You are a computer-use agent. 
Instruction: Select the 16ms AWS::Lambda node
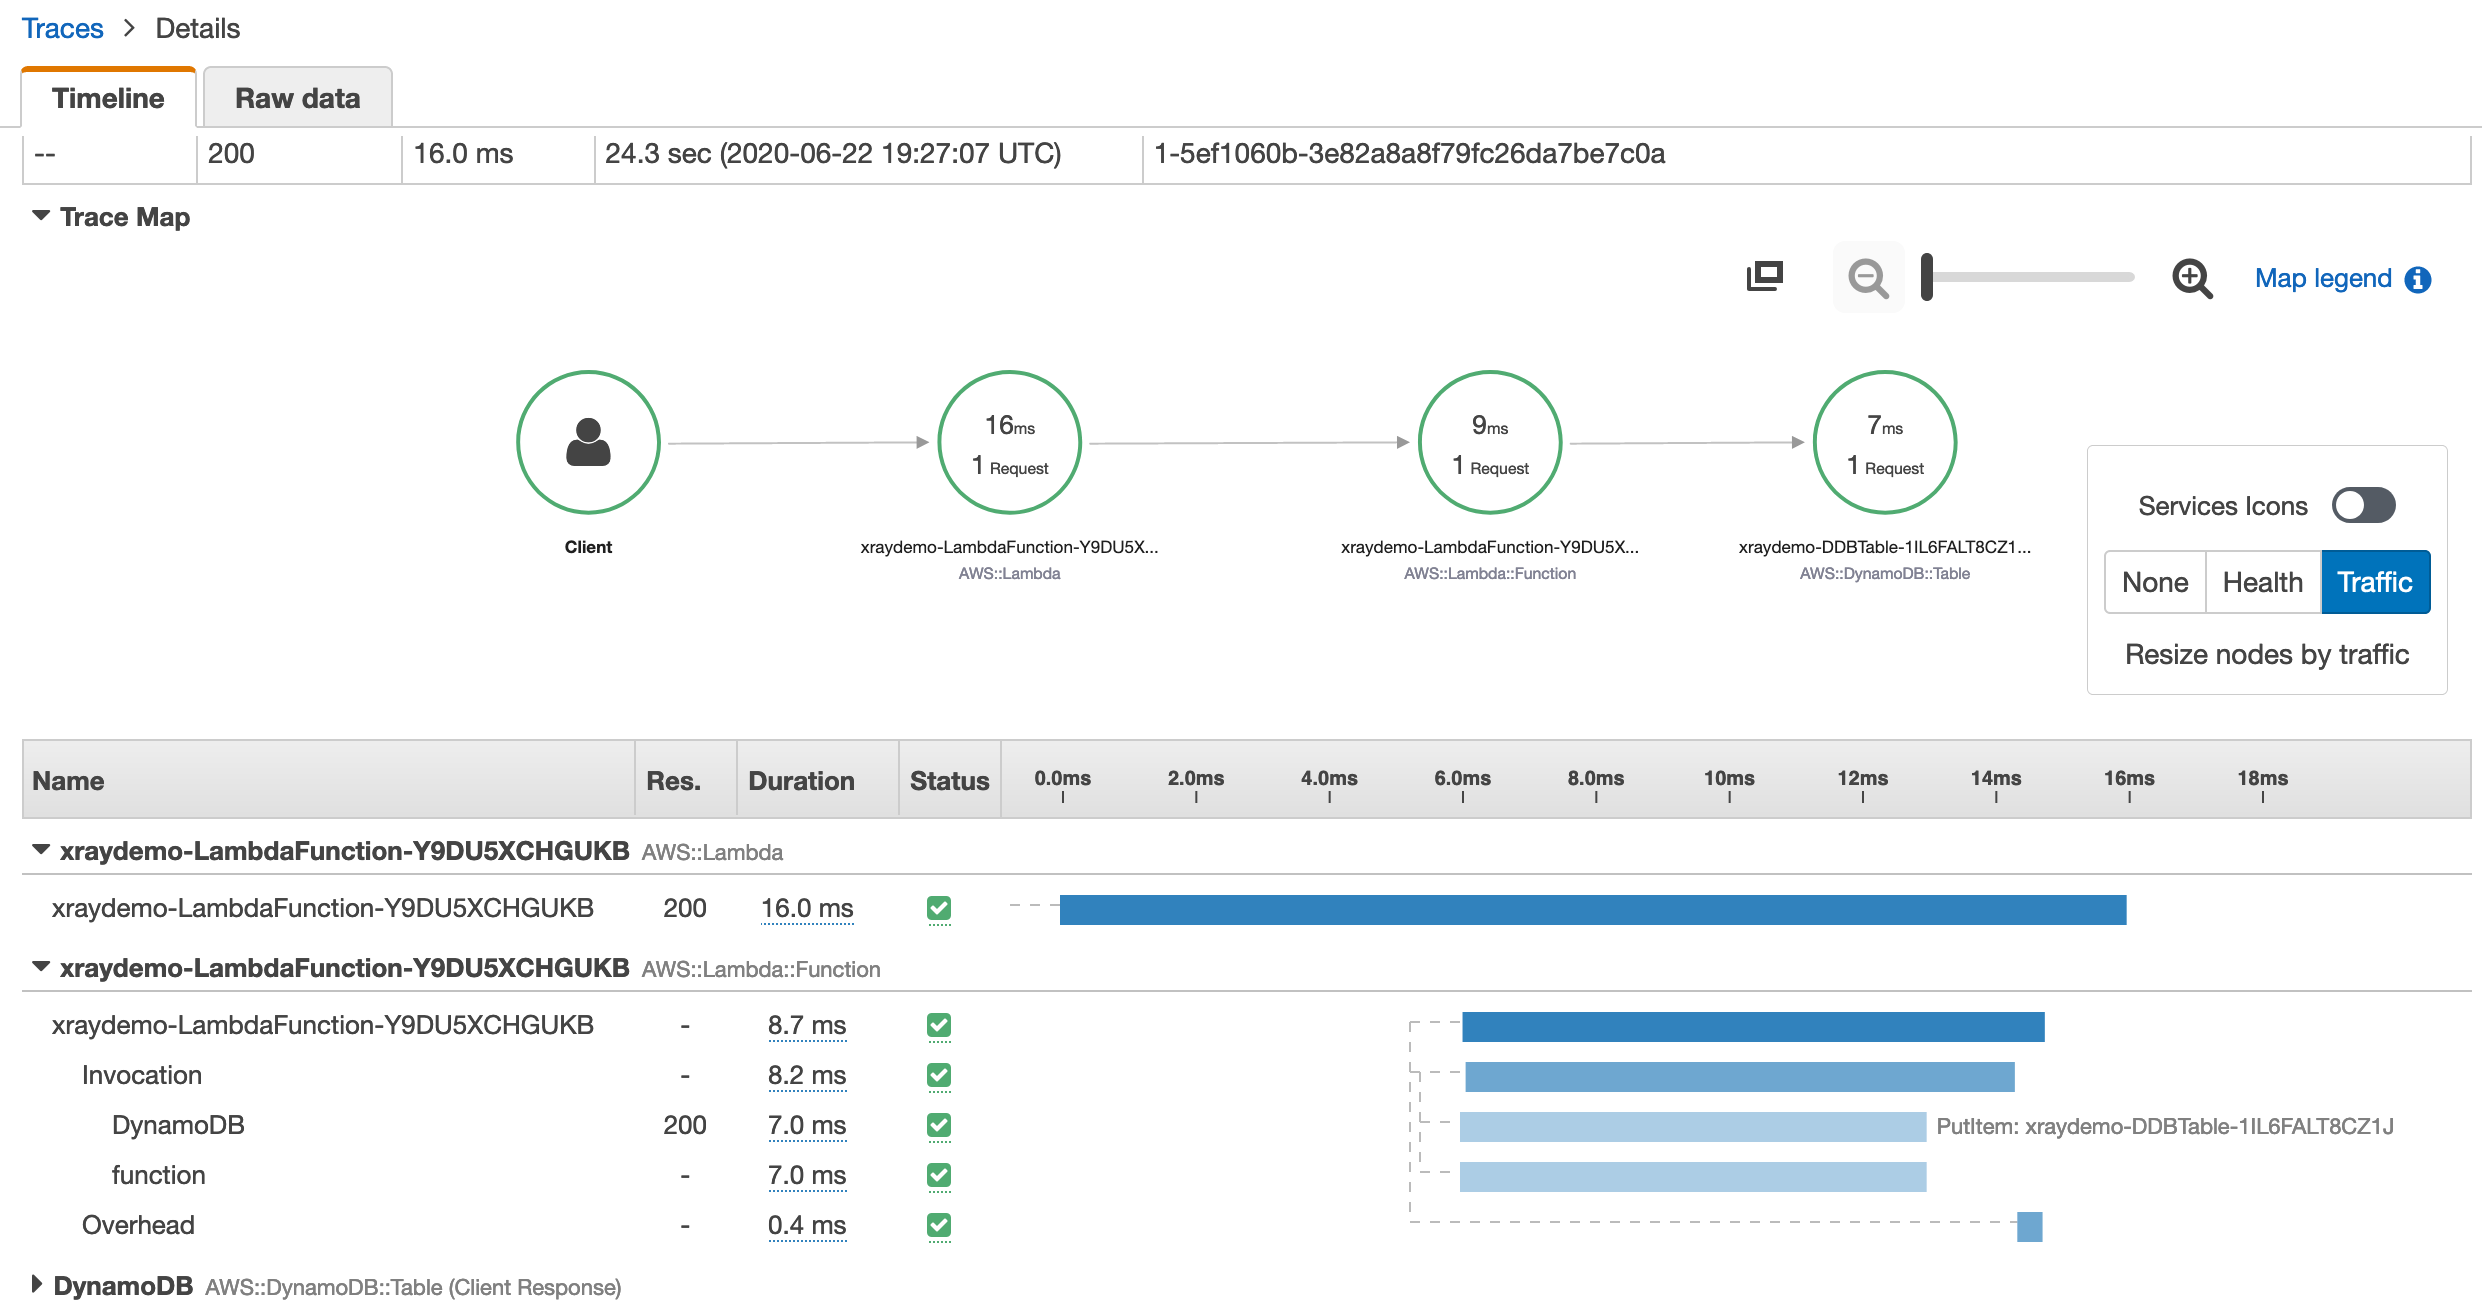pyautogui.click(x=1009, y=442)
